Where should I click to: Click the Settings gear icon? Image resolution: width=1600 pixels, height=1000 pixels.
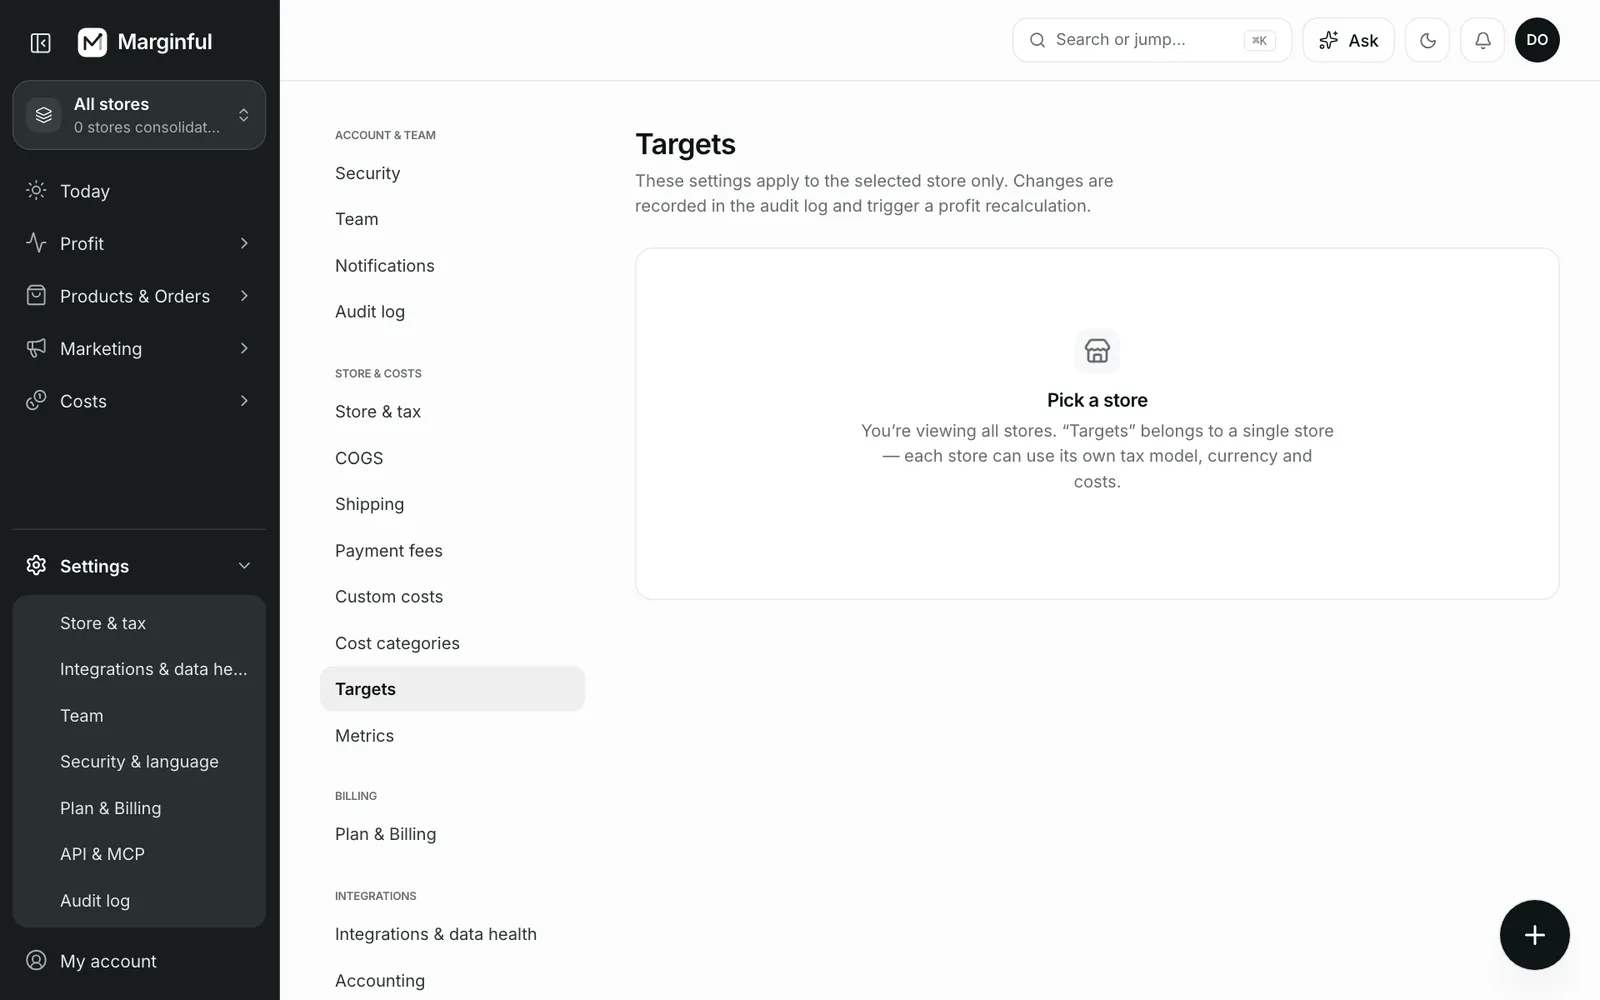tap(36, 565)
